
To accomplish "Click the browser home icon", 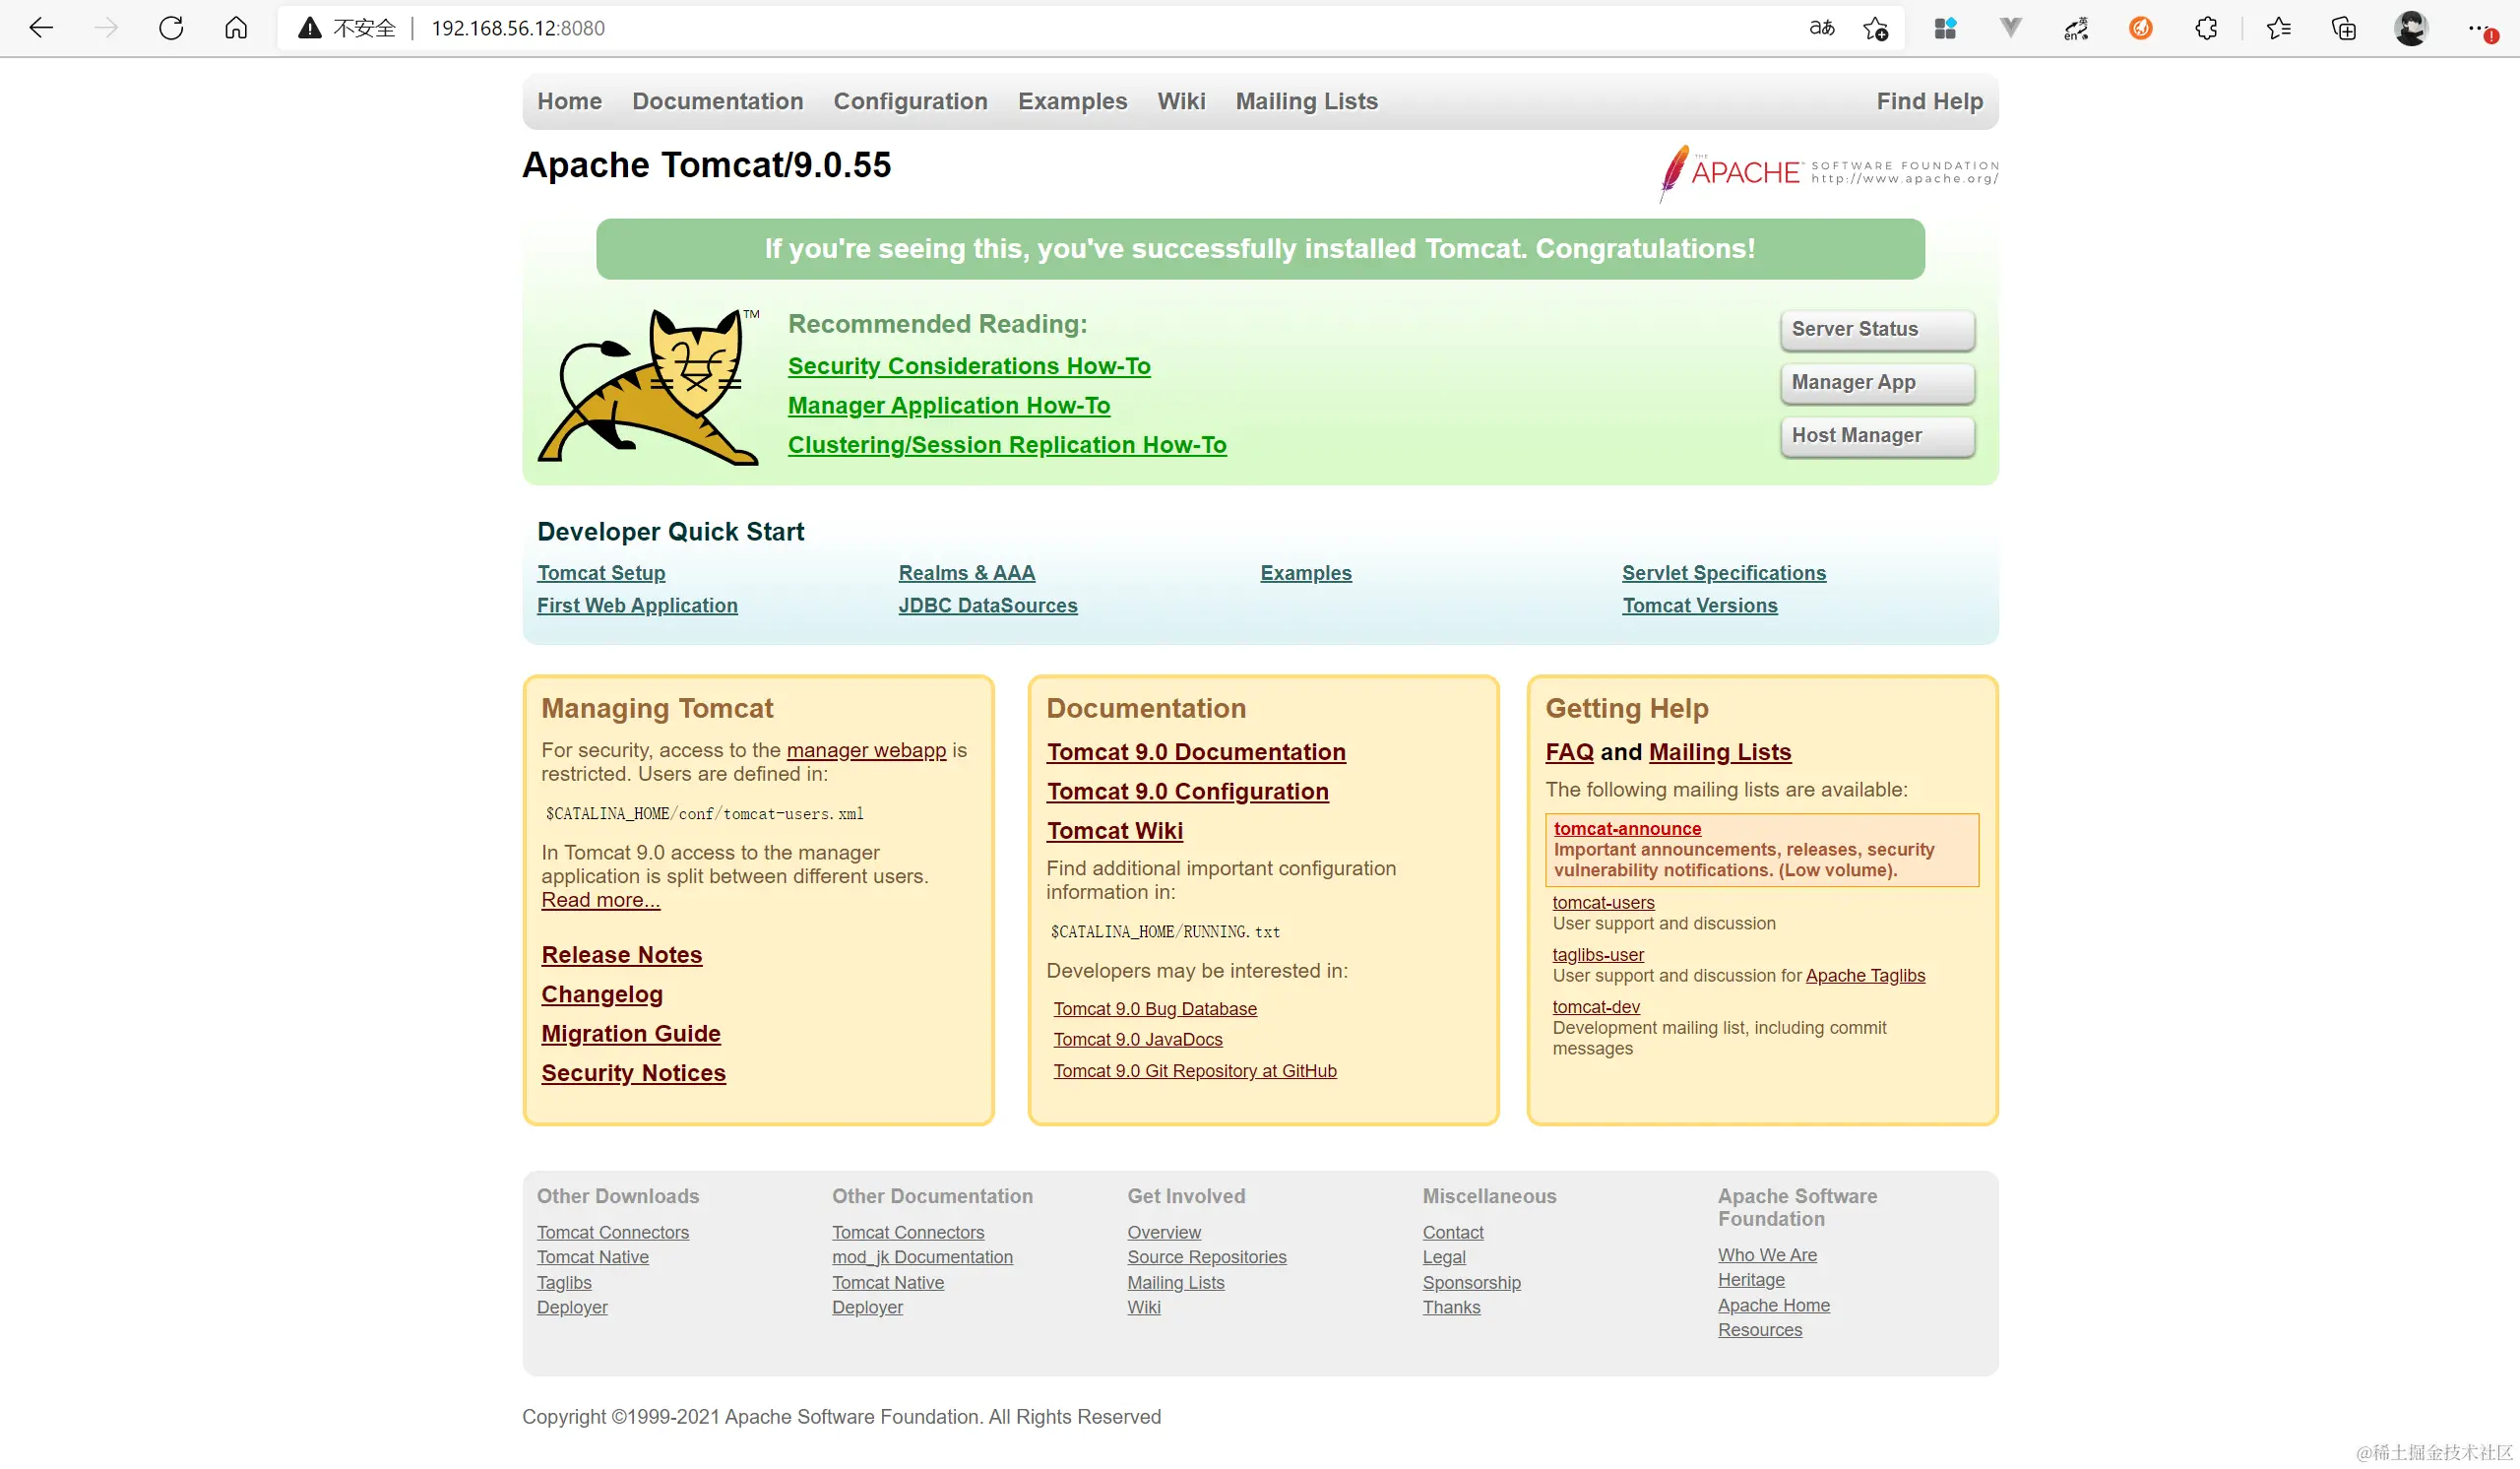I will 236,28.
